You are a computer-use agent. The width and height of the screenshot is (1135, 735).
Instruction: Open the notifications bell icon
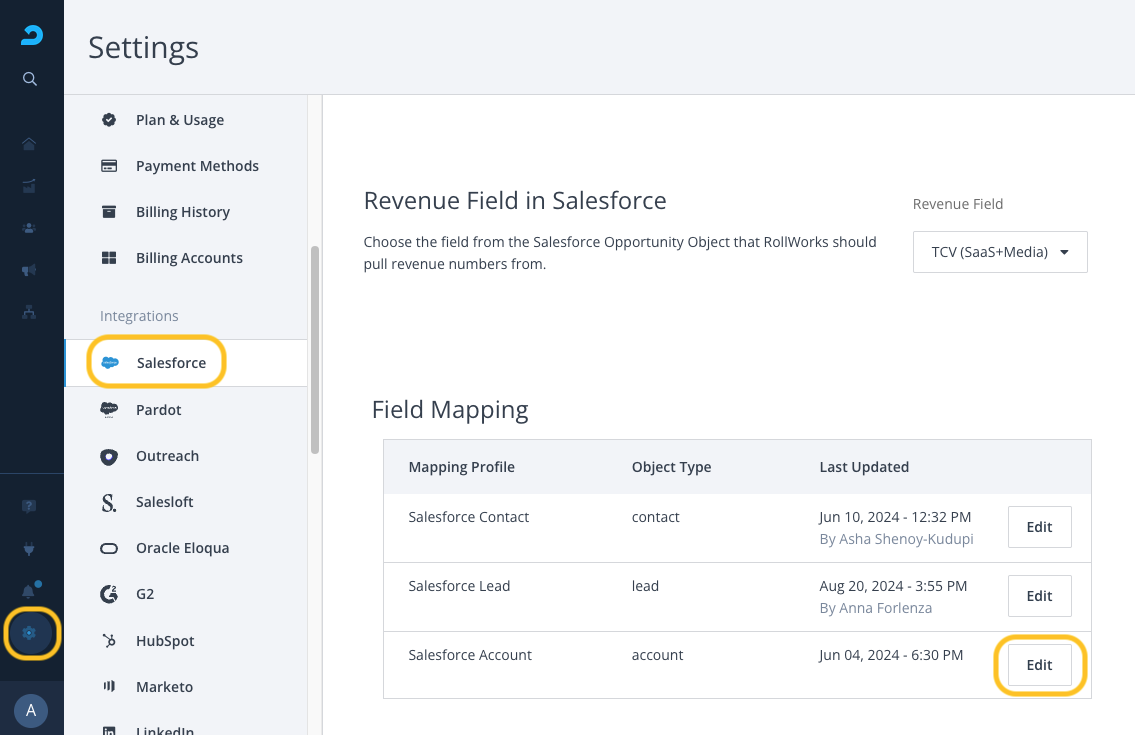[29, 590]
